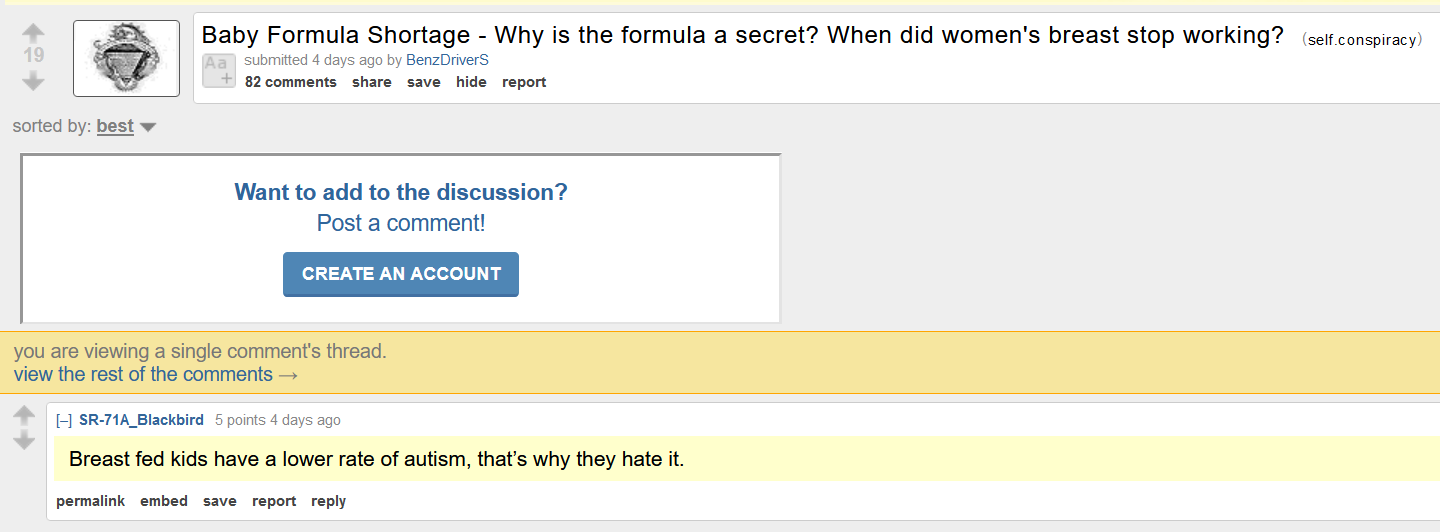Expand the self-text Aa icon
Image resolution: width=1440 pixels, height=532 pixels.
tap(219, 71)
